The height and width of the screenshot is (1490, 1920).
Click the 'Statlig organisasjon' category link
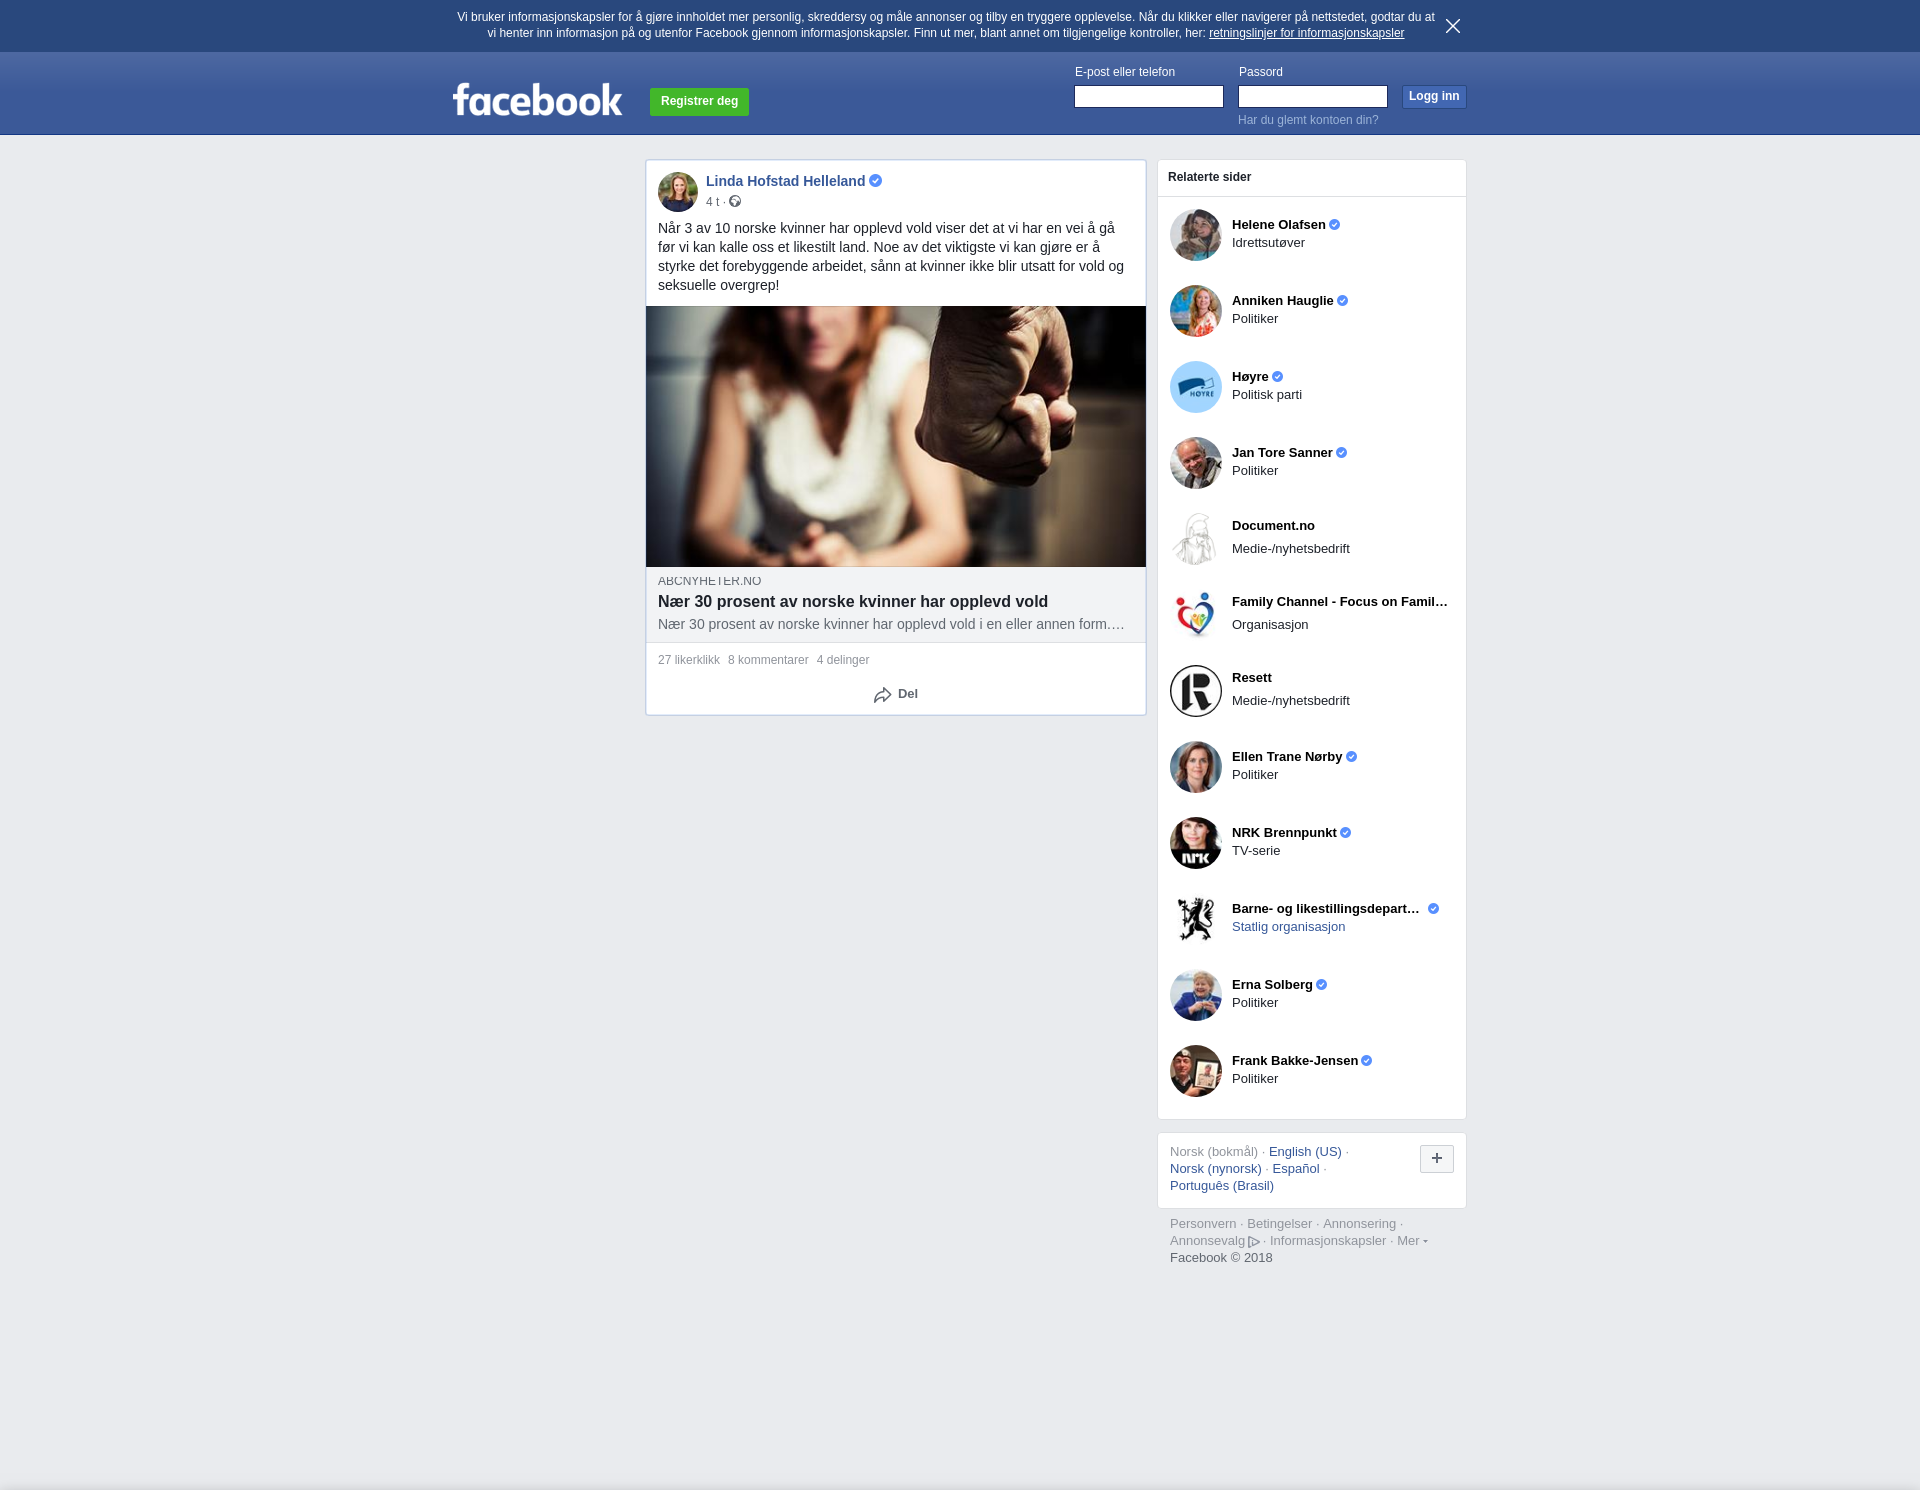click(x=1288, y=927)
